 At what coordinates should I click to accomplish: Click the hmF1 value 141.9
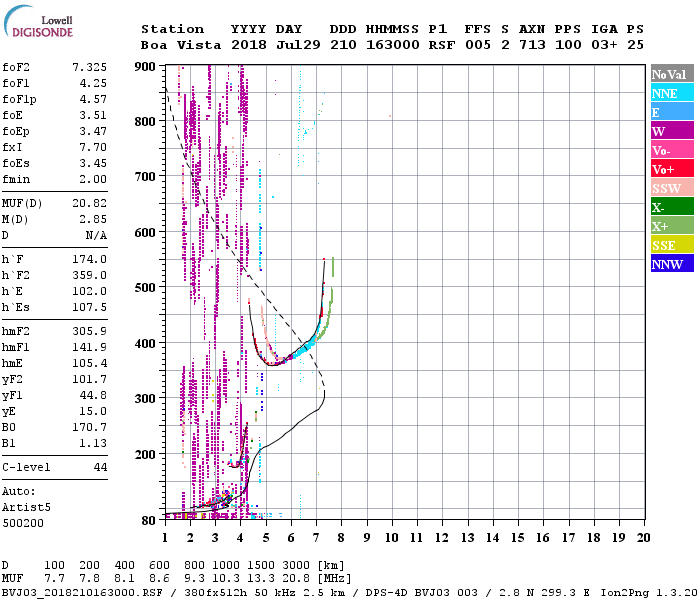click(x=90, y=347)
